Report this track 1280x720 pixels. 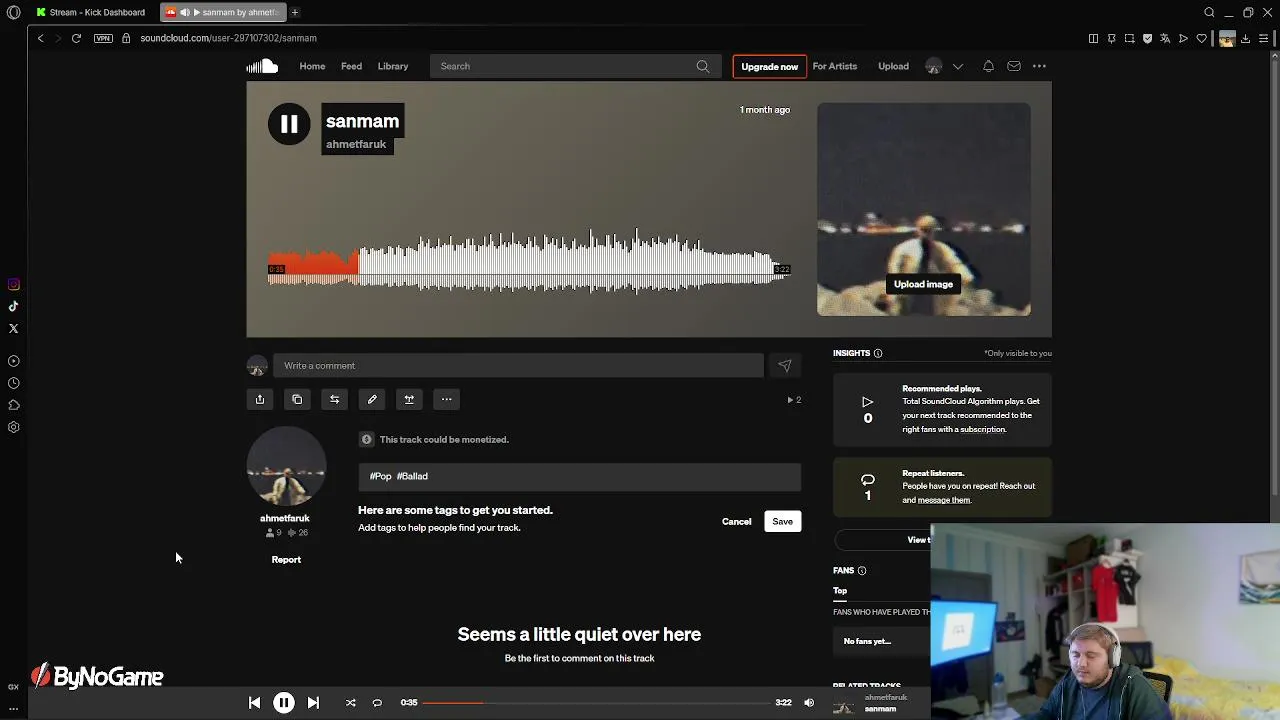pyautogui.click(x=286, y=560)
